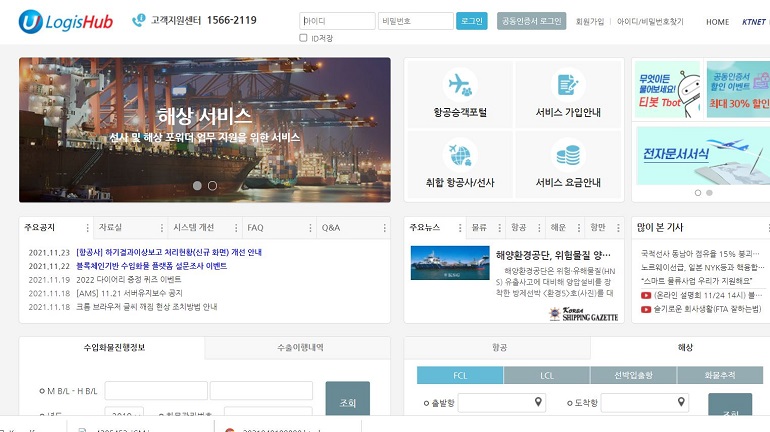The height and width of the screenshot is (432, 770).
Task: Open more menu dots beside Q&A
Action: click(384, 228)
